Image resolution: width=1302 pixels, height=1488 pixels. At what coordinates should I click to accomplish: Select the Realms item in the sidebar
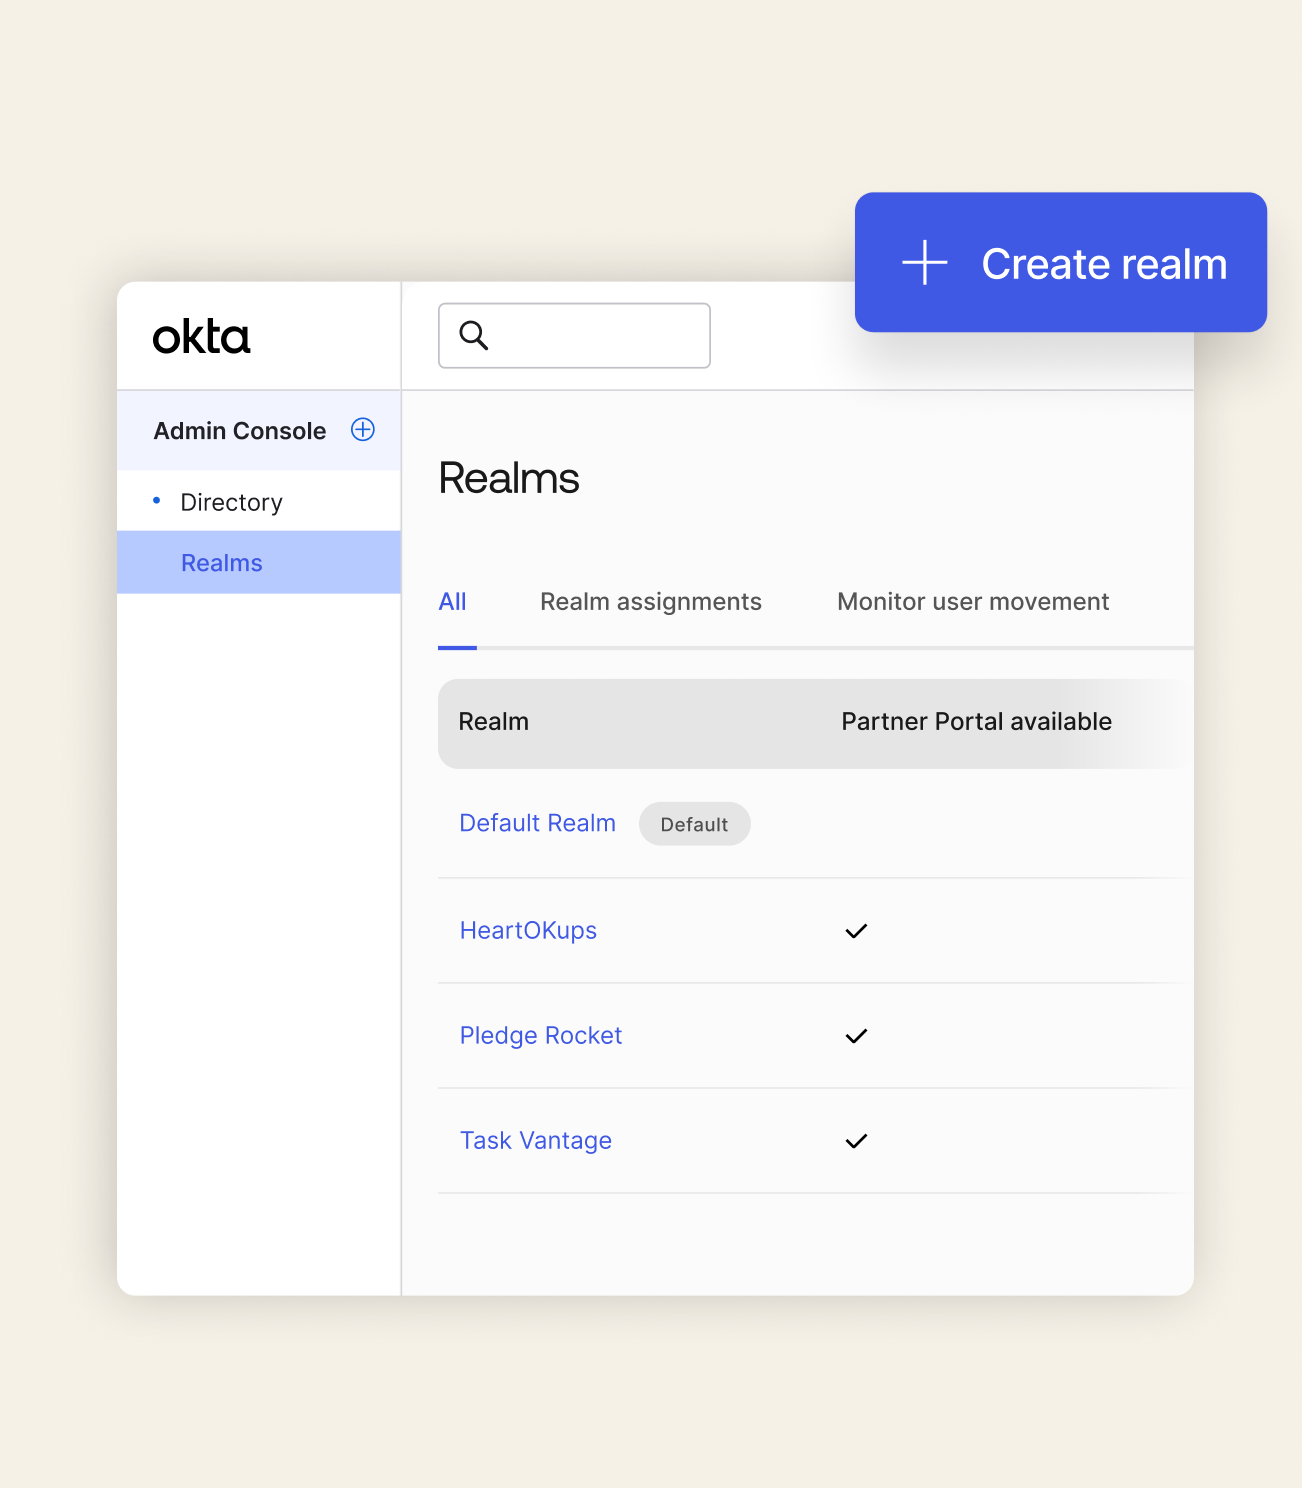[221, 562]
